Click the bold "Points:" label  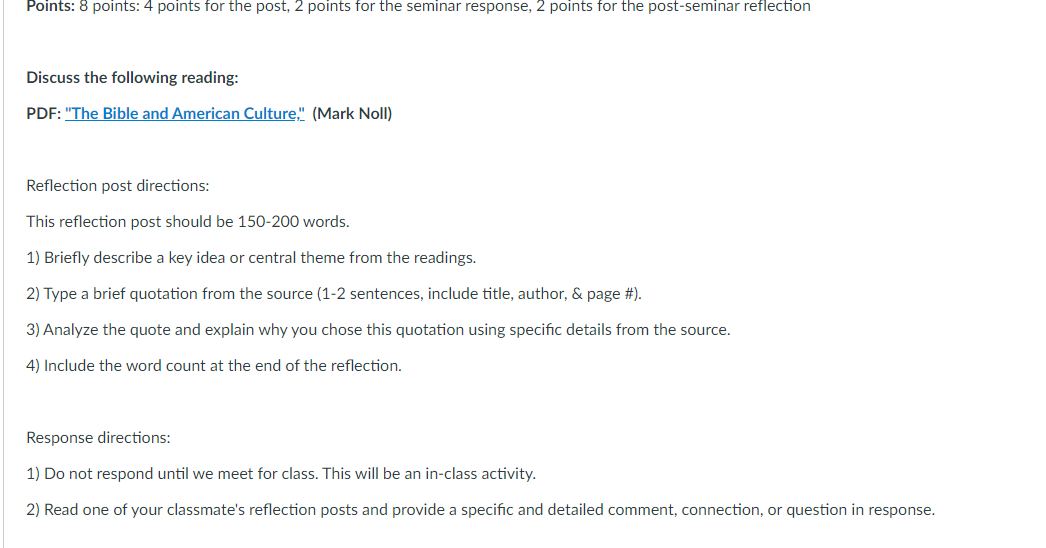pos(51,7)
